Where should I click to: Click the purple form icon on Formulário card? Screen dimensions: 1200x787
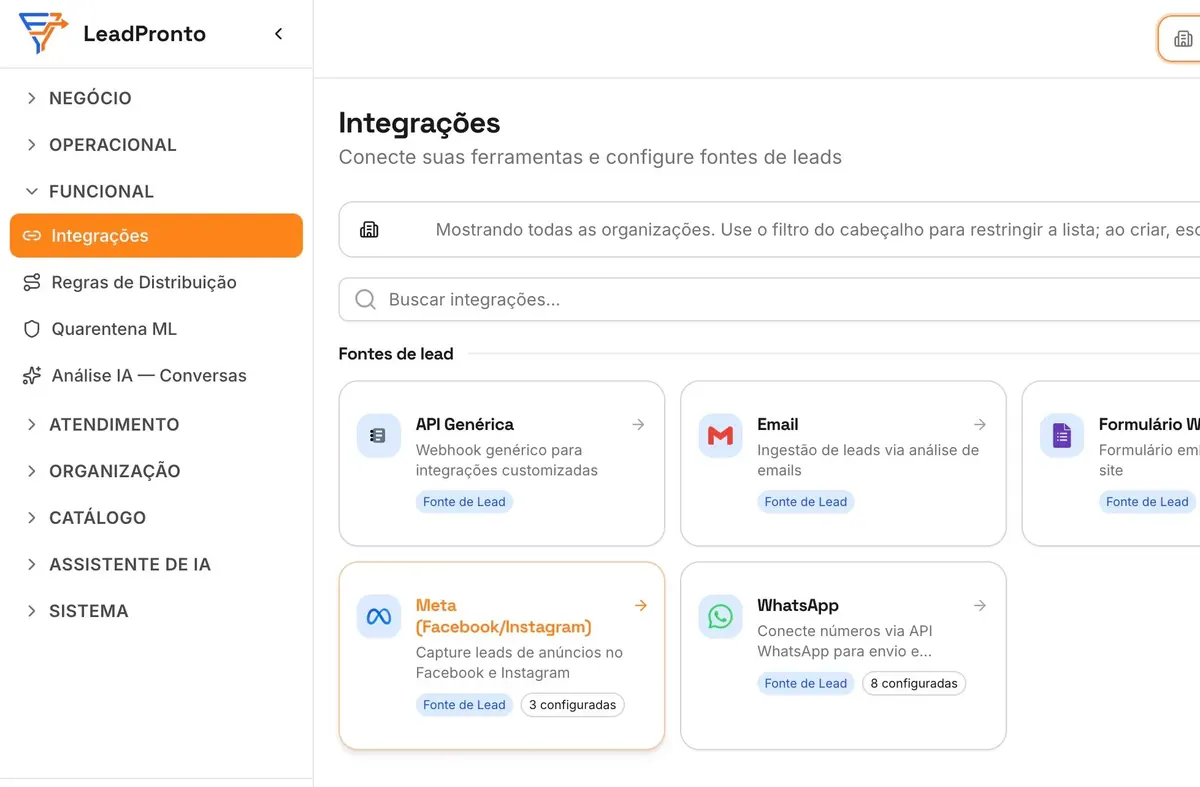point(1061,436)
